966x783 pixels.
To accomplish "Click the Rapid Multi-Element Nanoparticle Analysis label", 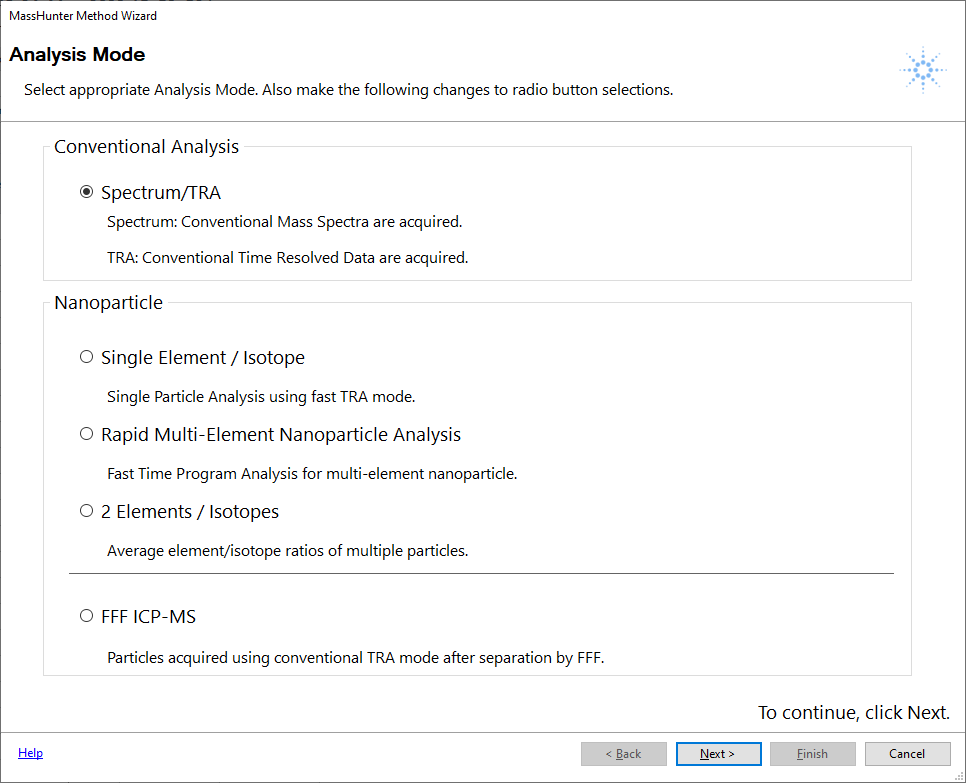I will (x=281, y=434).
